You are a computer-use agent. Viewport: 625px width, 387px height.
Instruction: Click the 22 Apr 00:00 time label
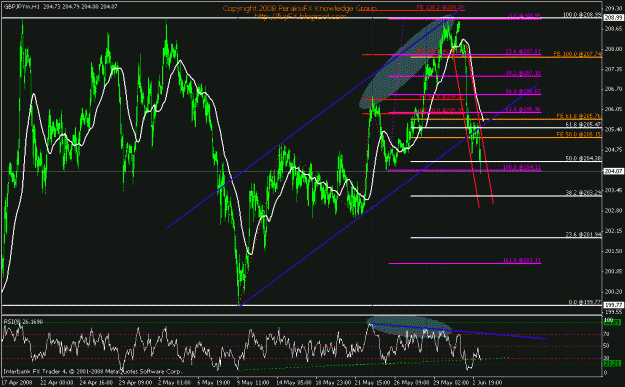(56, 383)
